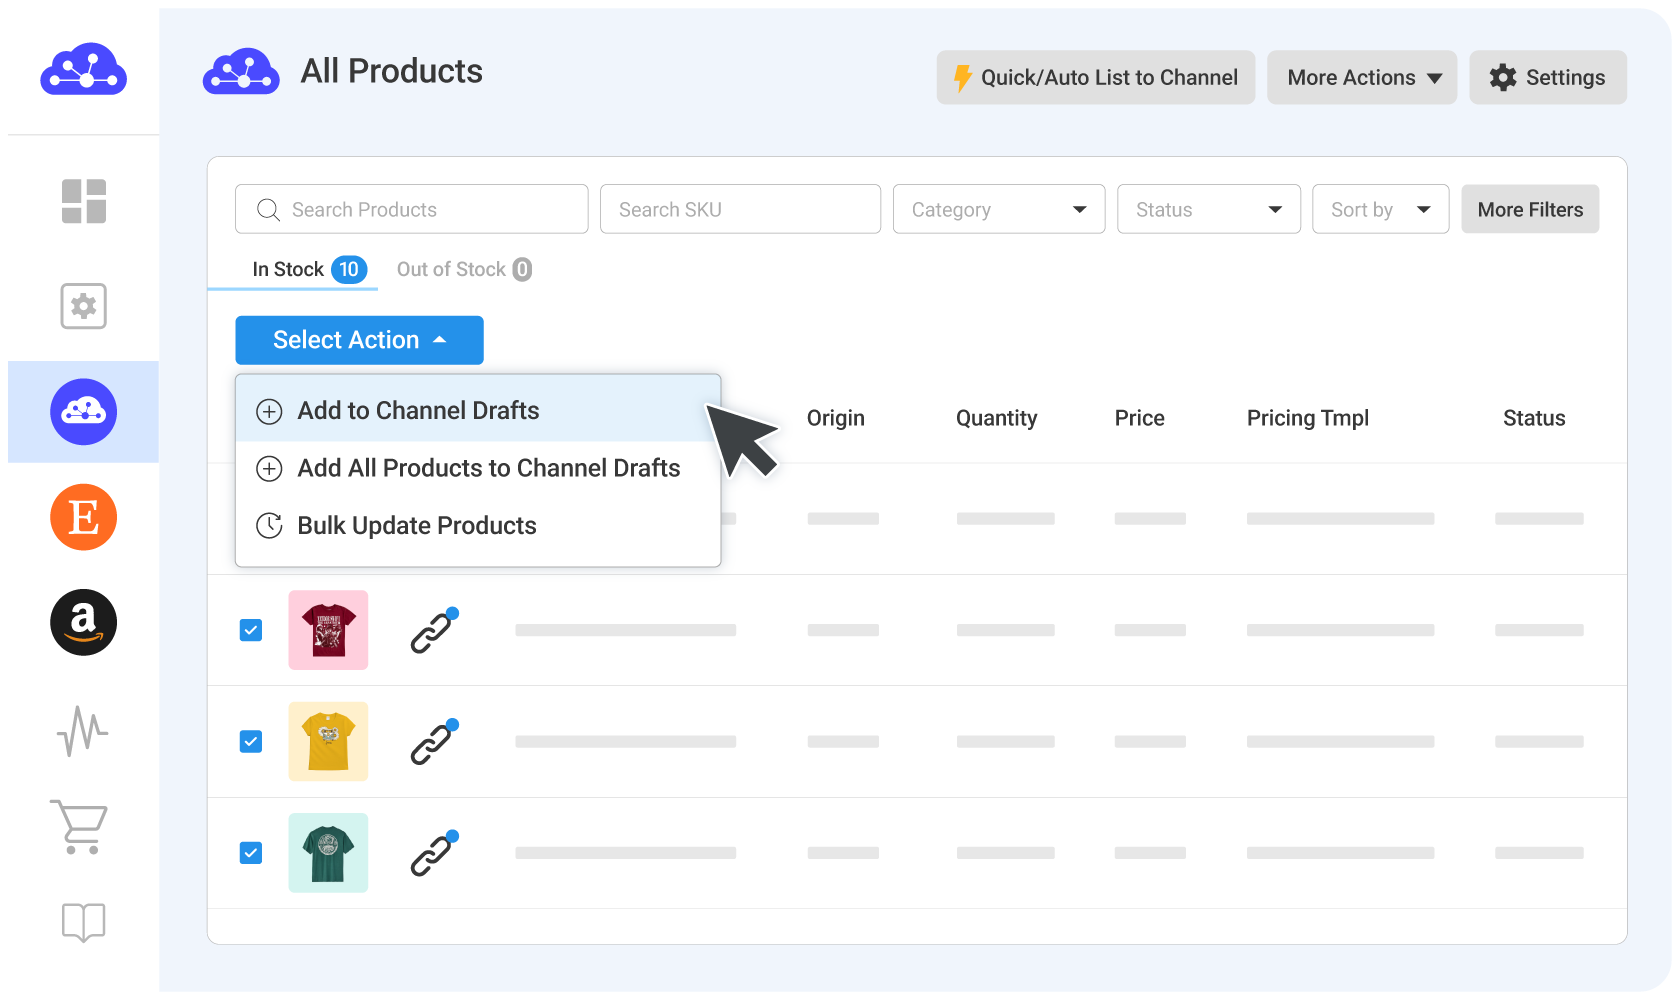This screenshot has width=1680, height=1000.
Task: Open the Sort by dropdown
Action: point(1380,209)
